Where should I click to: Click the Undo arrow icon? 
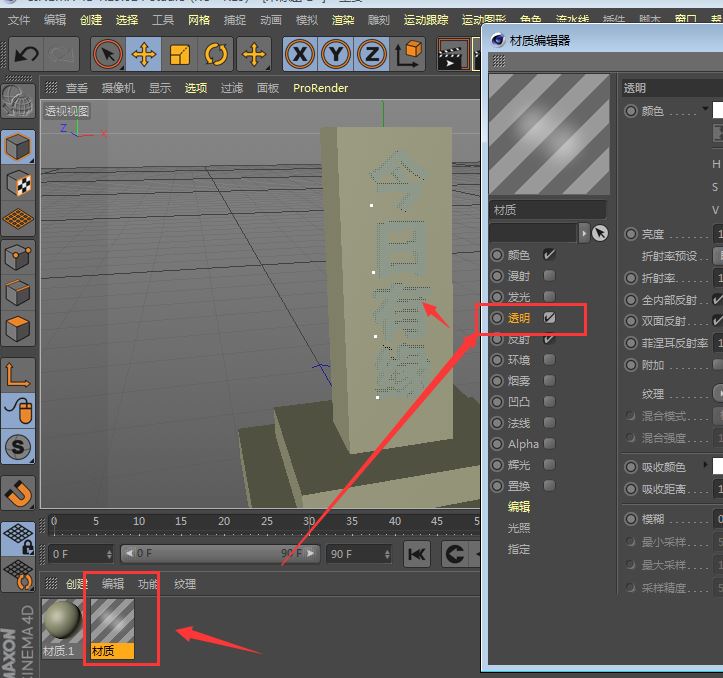click(x=26, y=55)
